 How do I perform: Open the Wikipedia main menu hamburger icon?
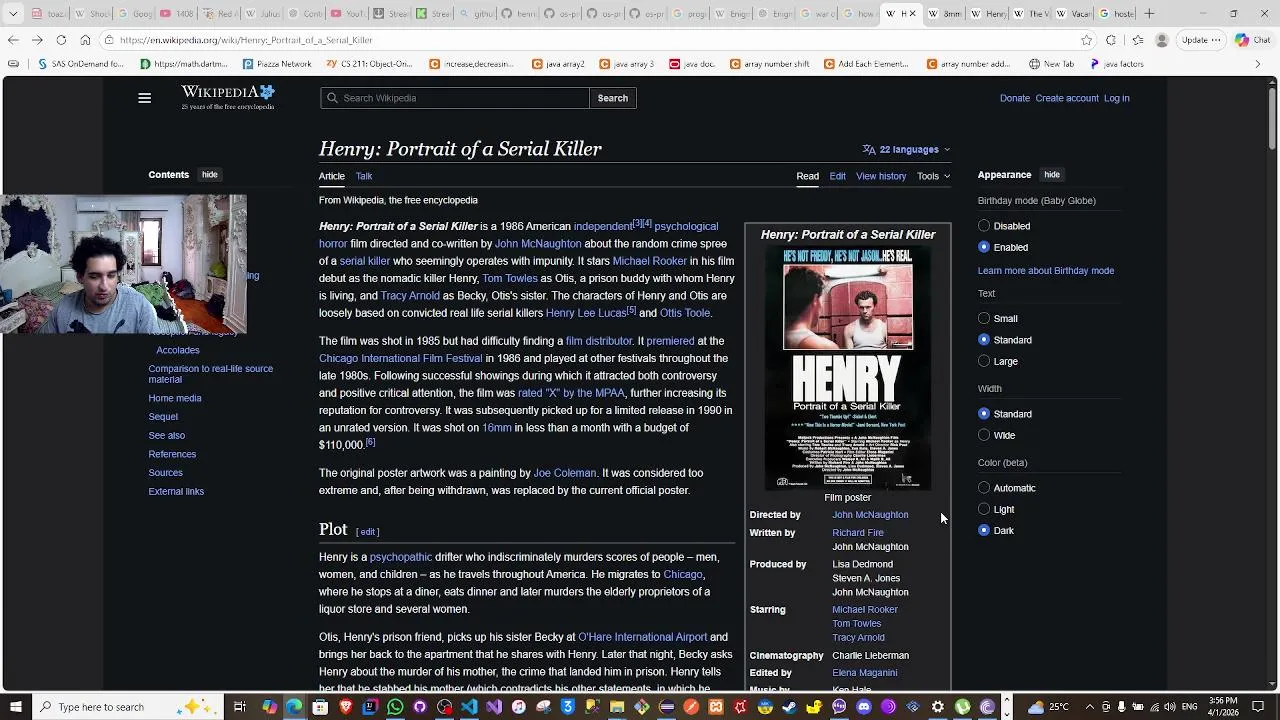tap(144, 98)
